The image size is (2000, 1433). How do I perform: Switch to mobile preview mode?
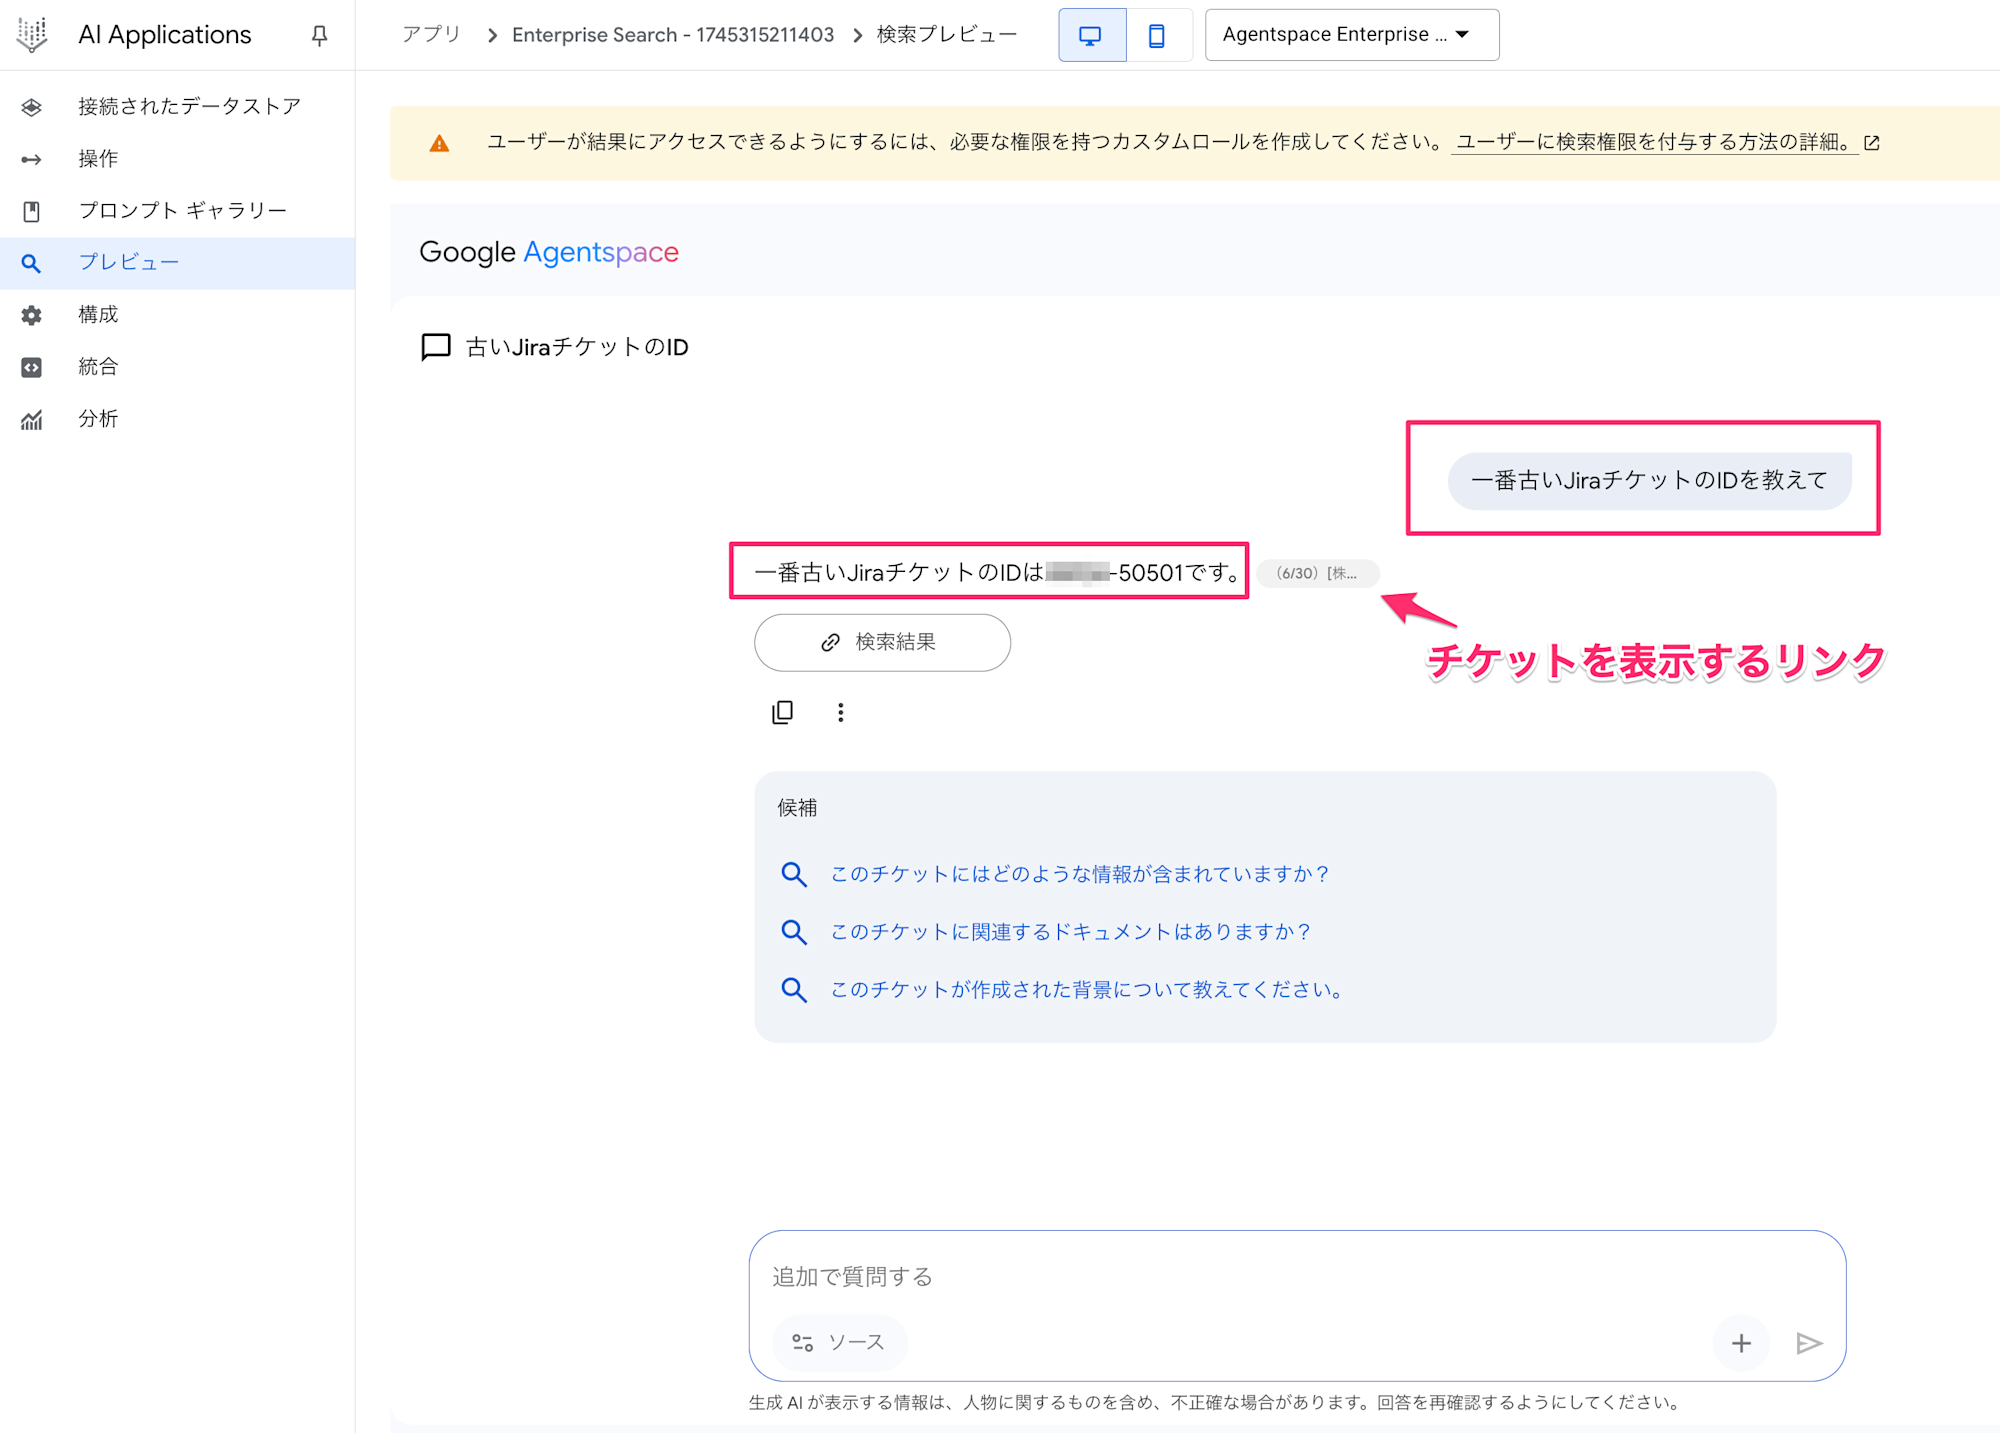[1157, 35]
